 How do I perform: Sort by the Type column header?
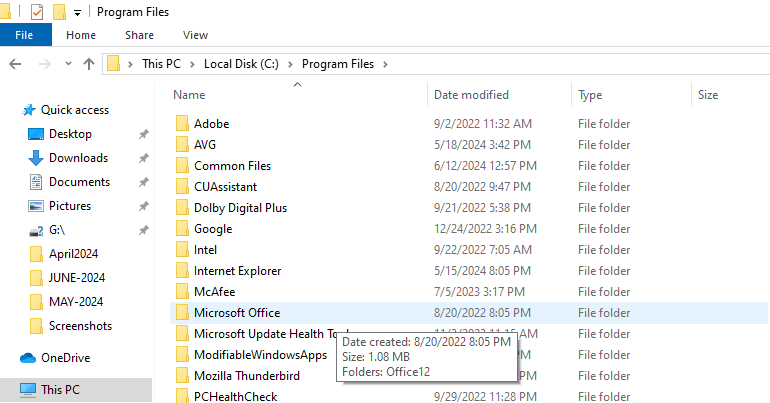pos(590,95)
